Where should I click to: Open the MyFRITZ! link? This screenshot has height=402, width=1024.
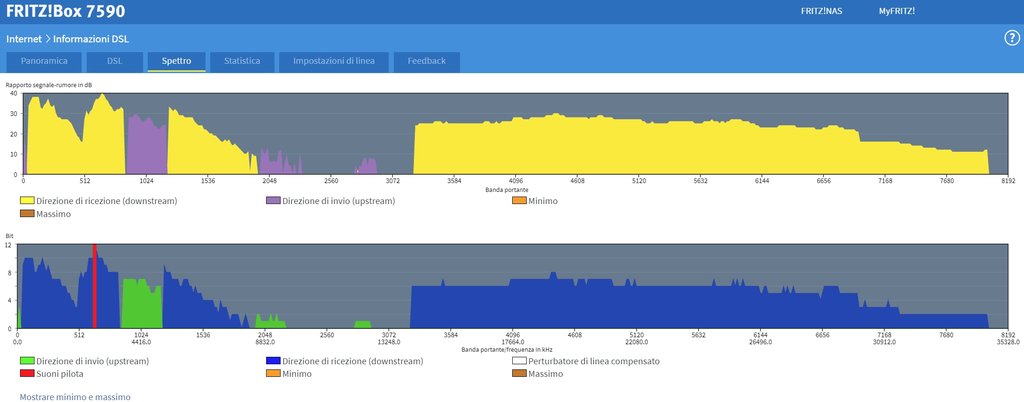(896, 11)
